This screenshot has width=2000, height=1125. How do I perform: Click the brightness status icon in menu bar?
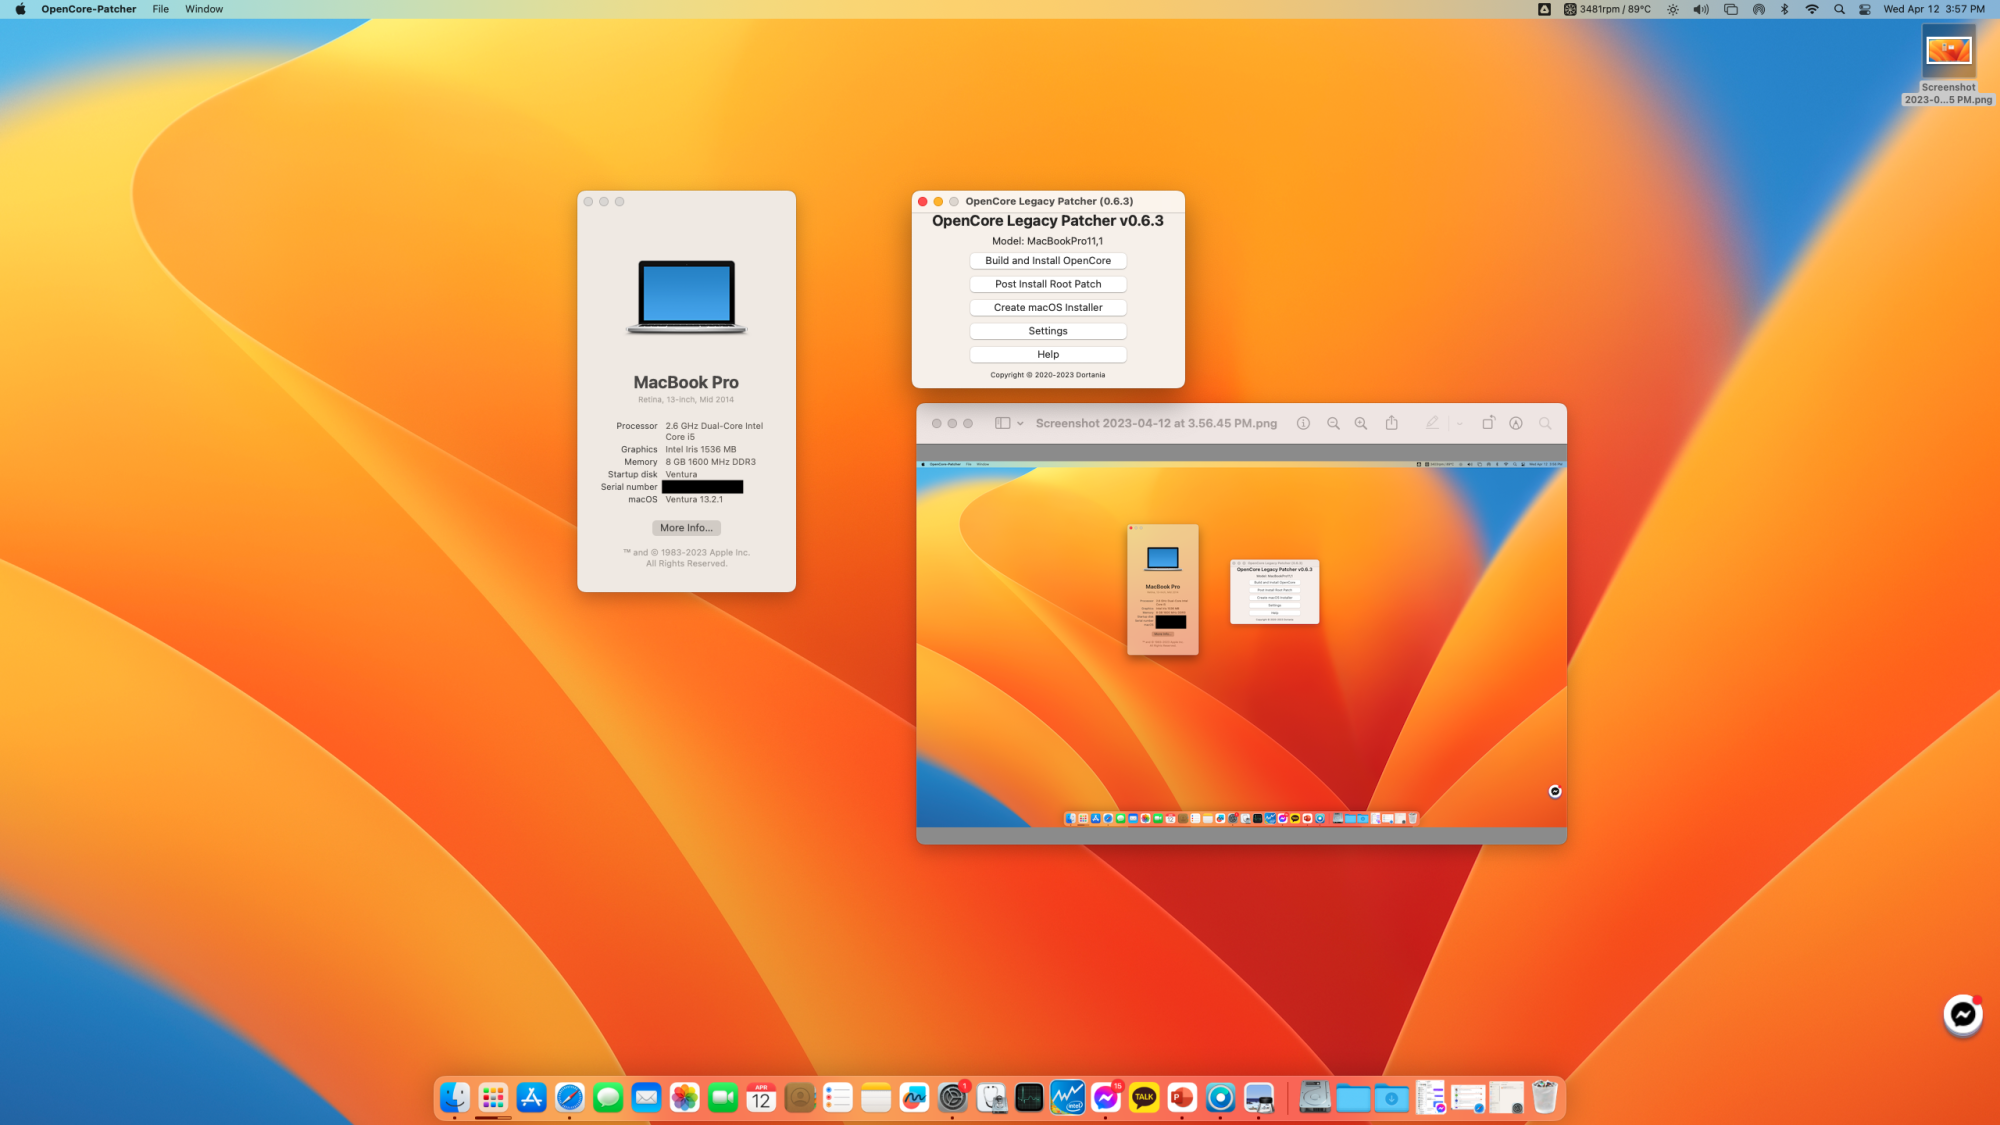click(x=1673, y=9)
